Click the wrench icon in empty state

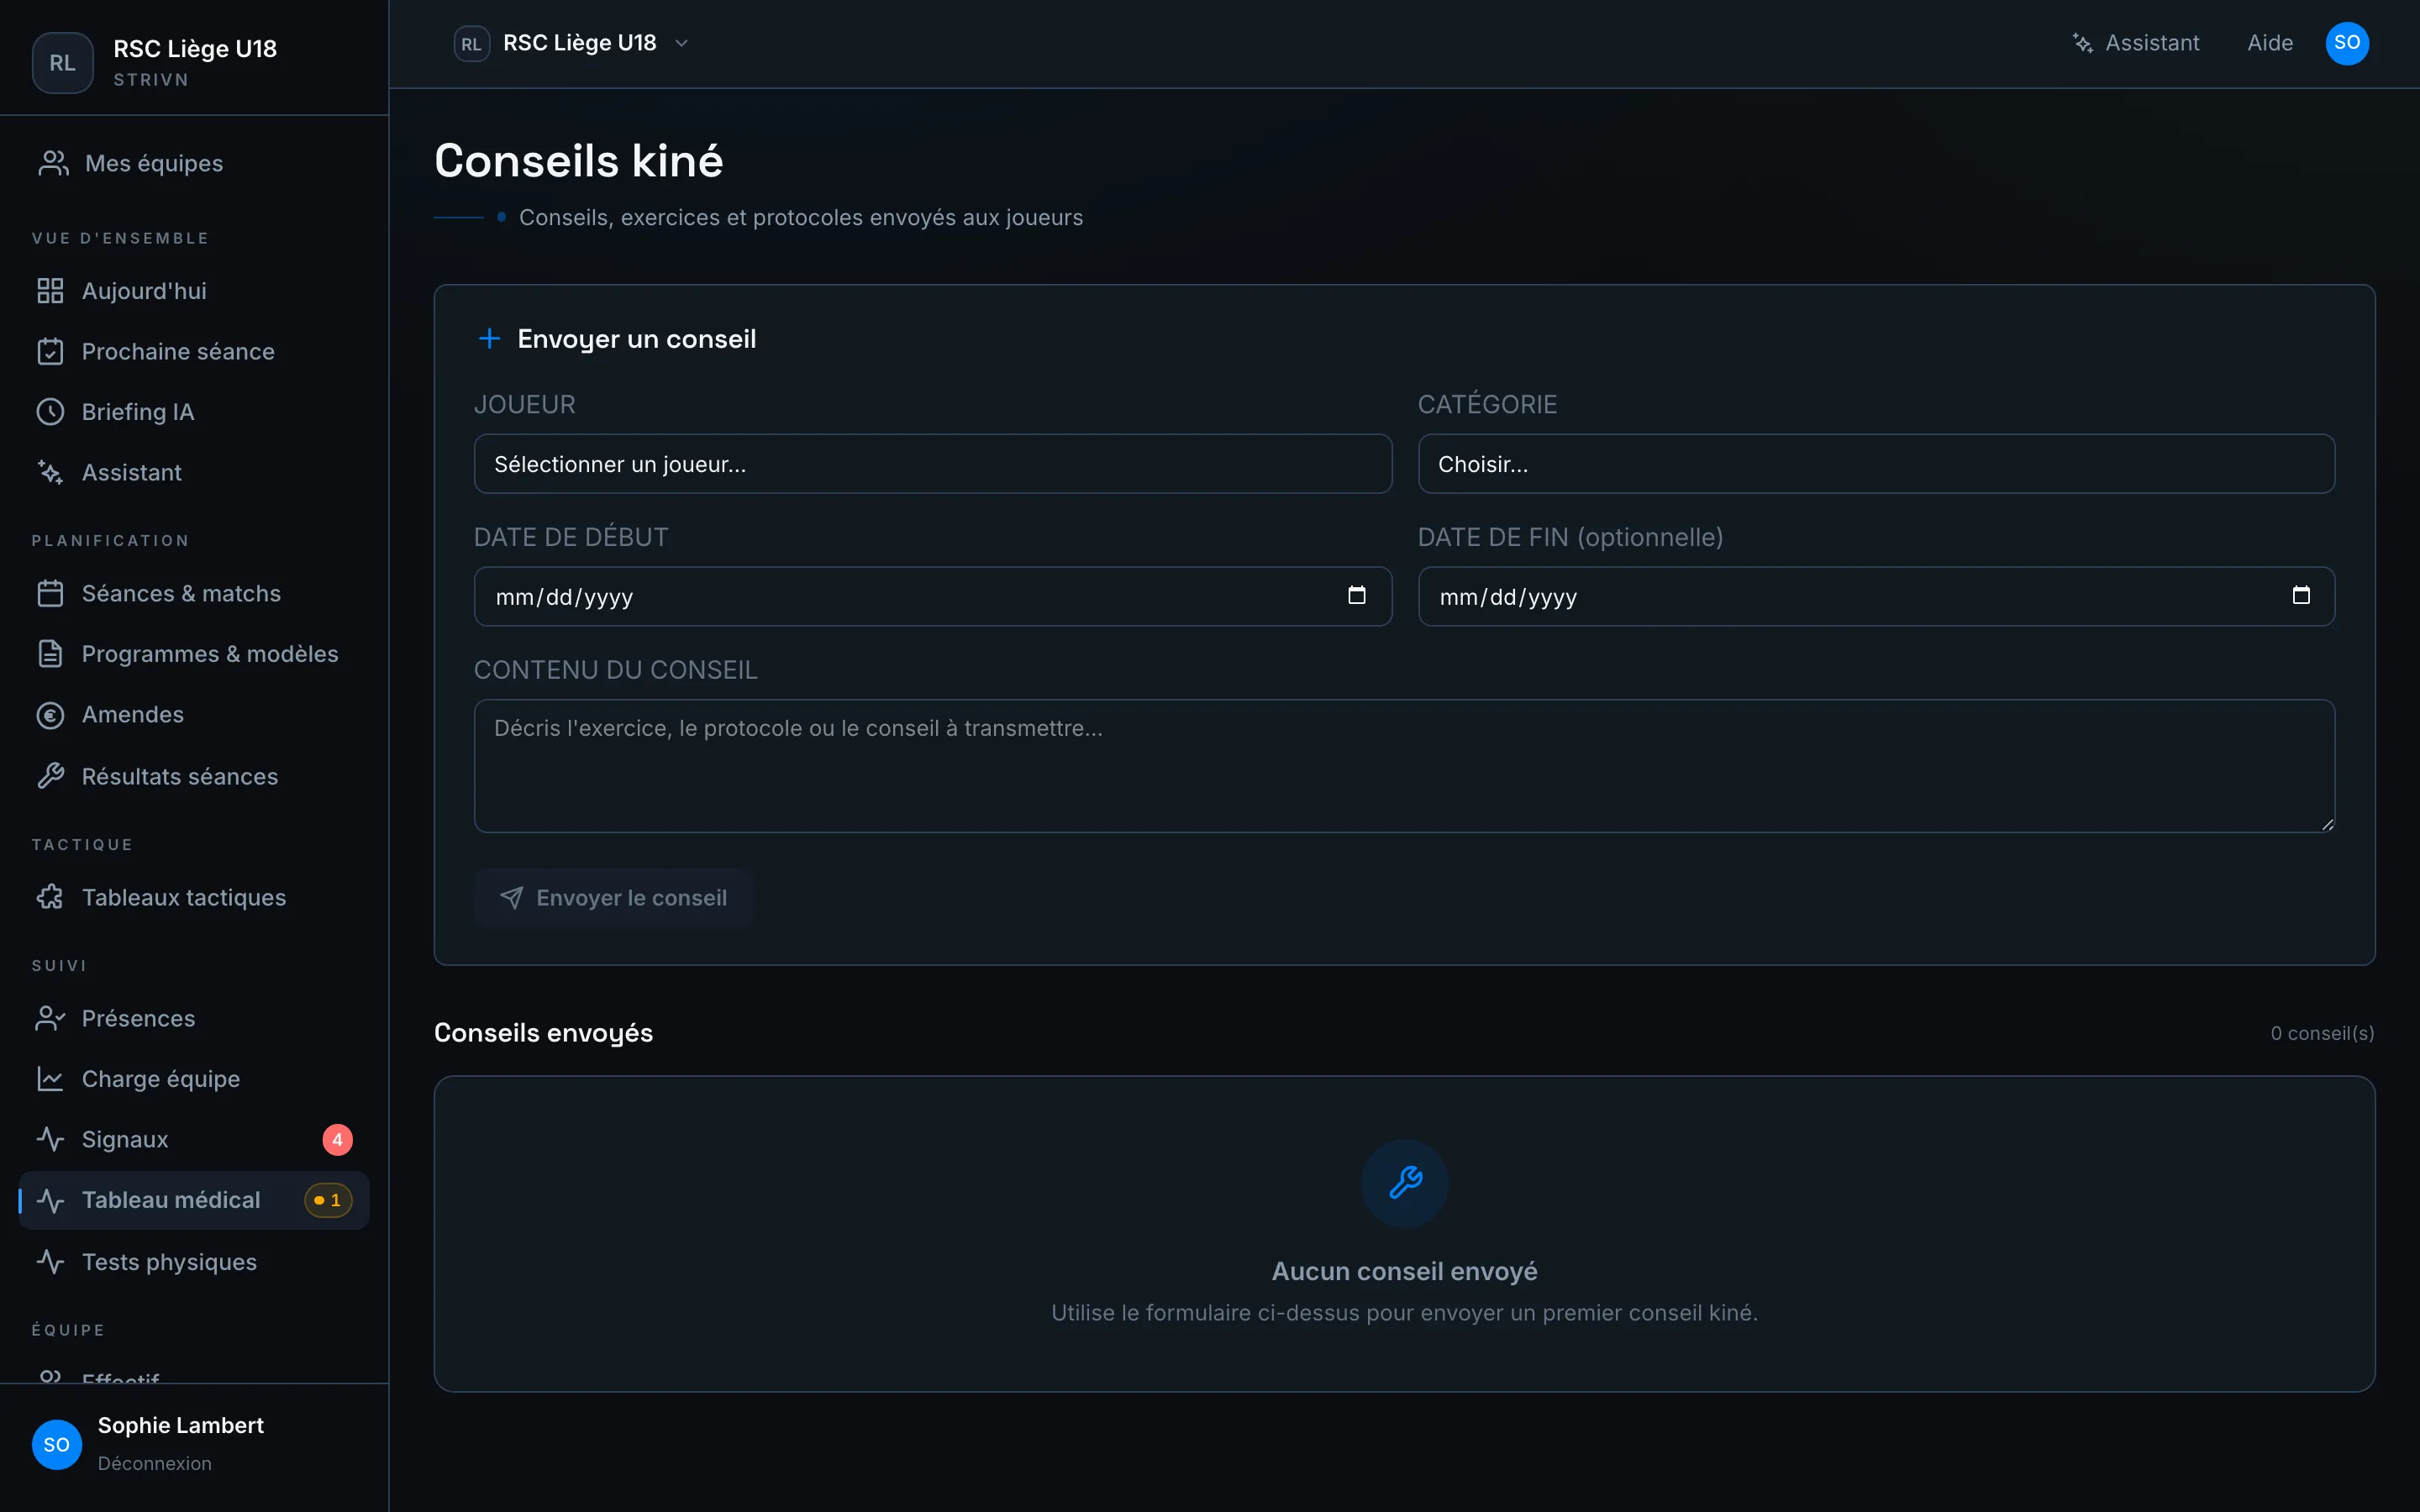(x=1405, y=1183)
